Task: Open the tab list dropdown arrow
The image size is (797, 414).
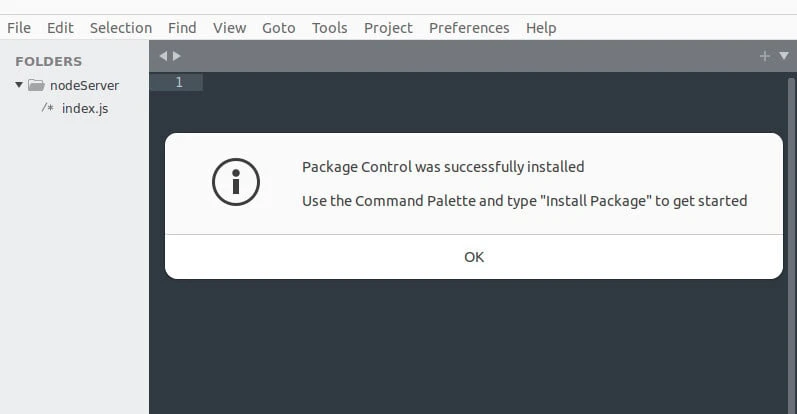Action: pos(783,56)
